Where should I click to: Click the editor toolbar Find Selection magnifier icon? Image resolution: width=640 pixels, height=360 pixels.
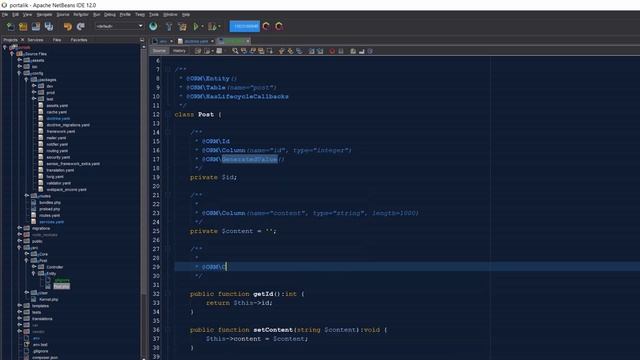point(235,51)
